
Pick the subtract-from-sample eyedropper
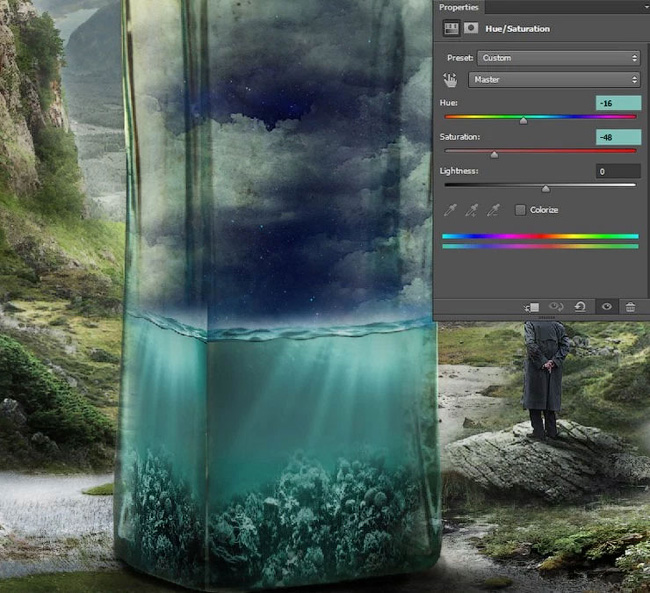493,210
